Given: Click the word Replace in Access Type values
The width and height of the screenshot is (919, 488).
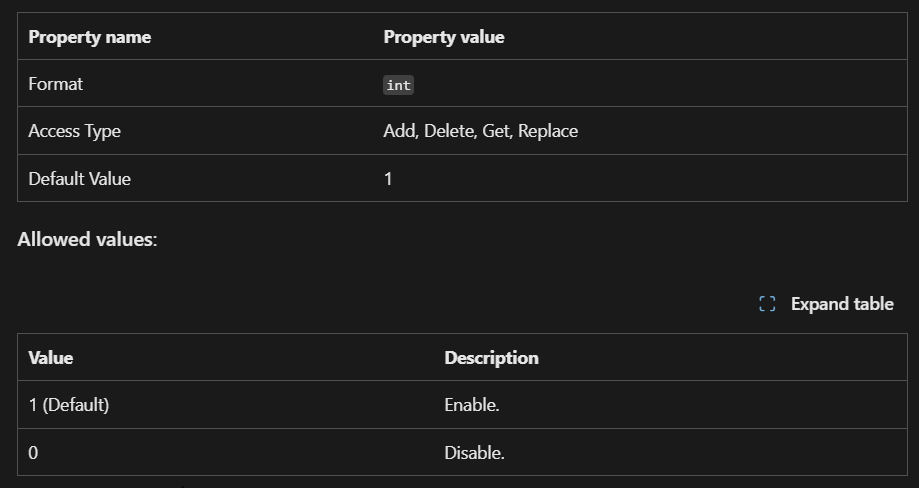Looking at the screenshot, I should coord(548,131).
